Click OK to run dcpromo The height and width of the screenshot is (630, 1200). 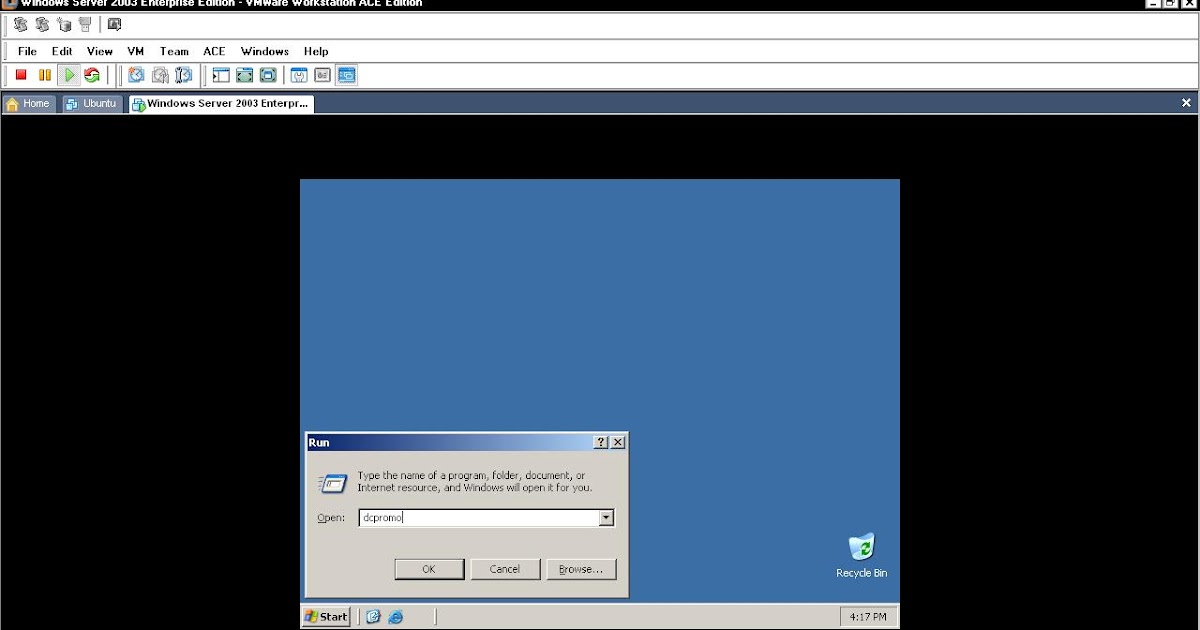pyautogui.click(x=429, y=568)
